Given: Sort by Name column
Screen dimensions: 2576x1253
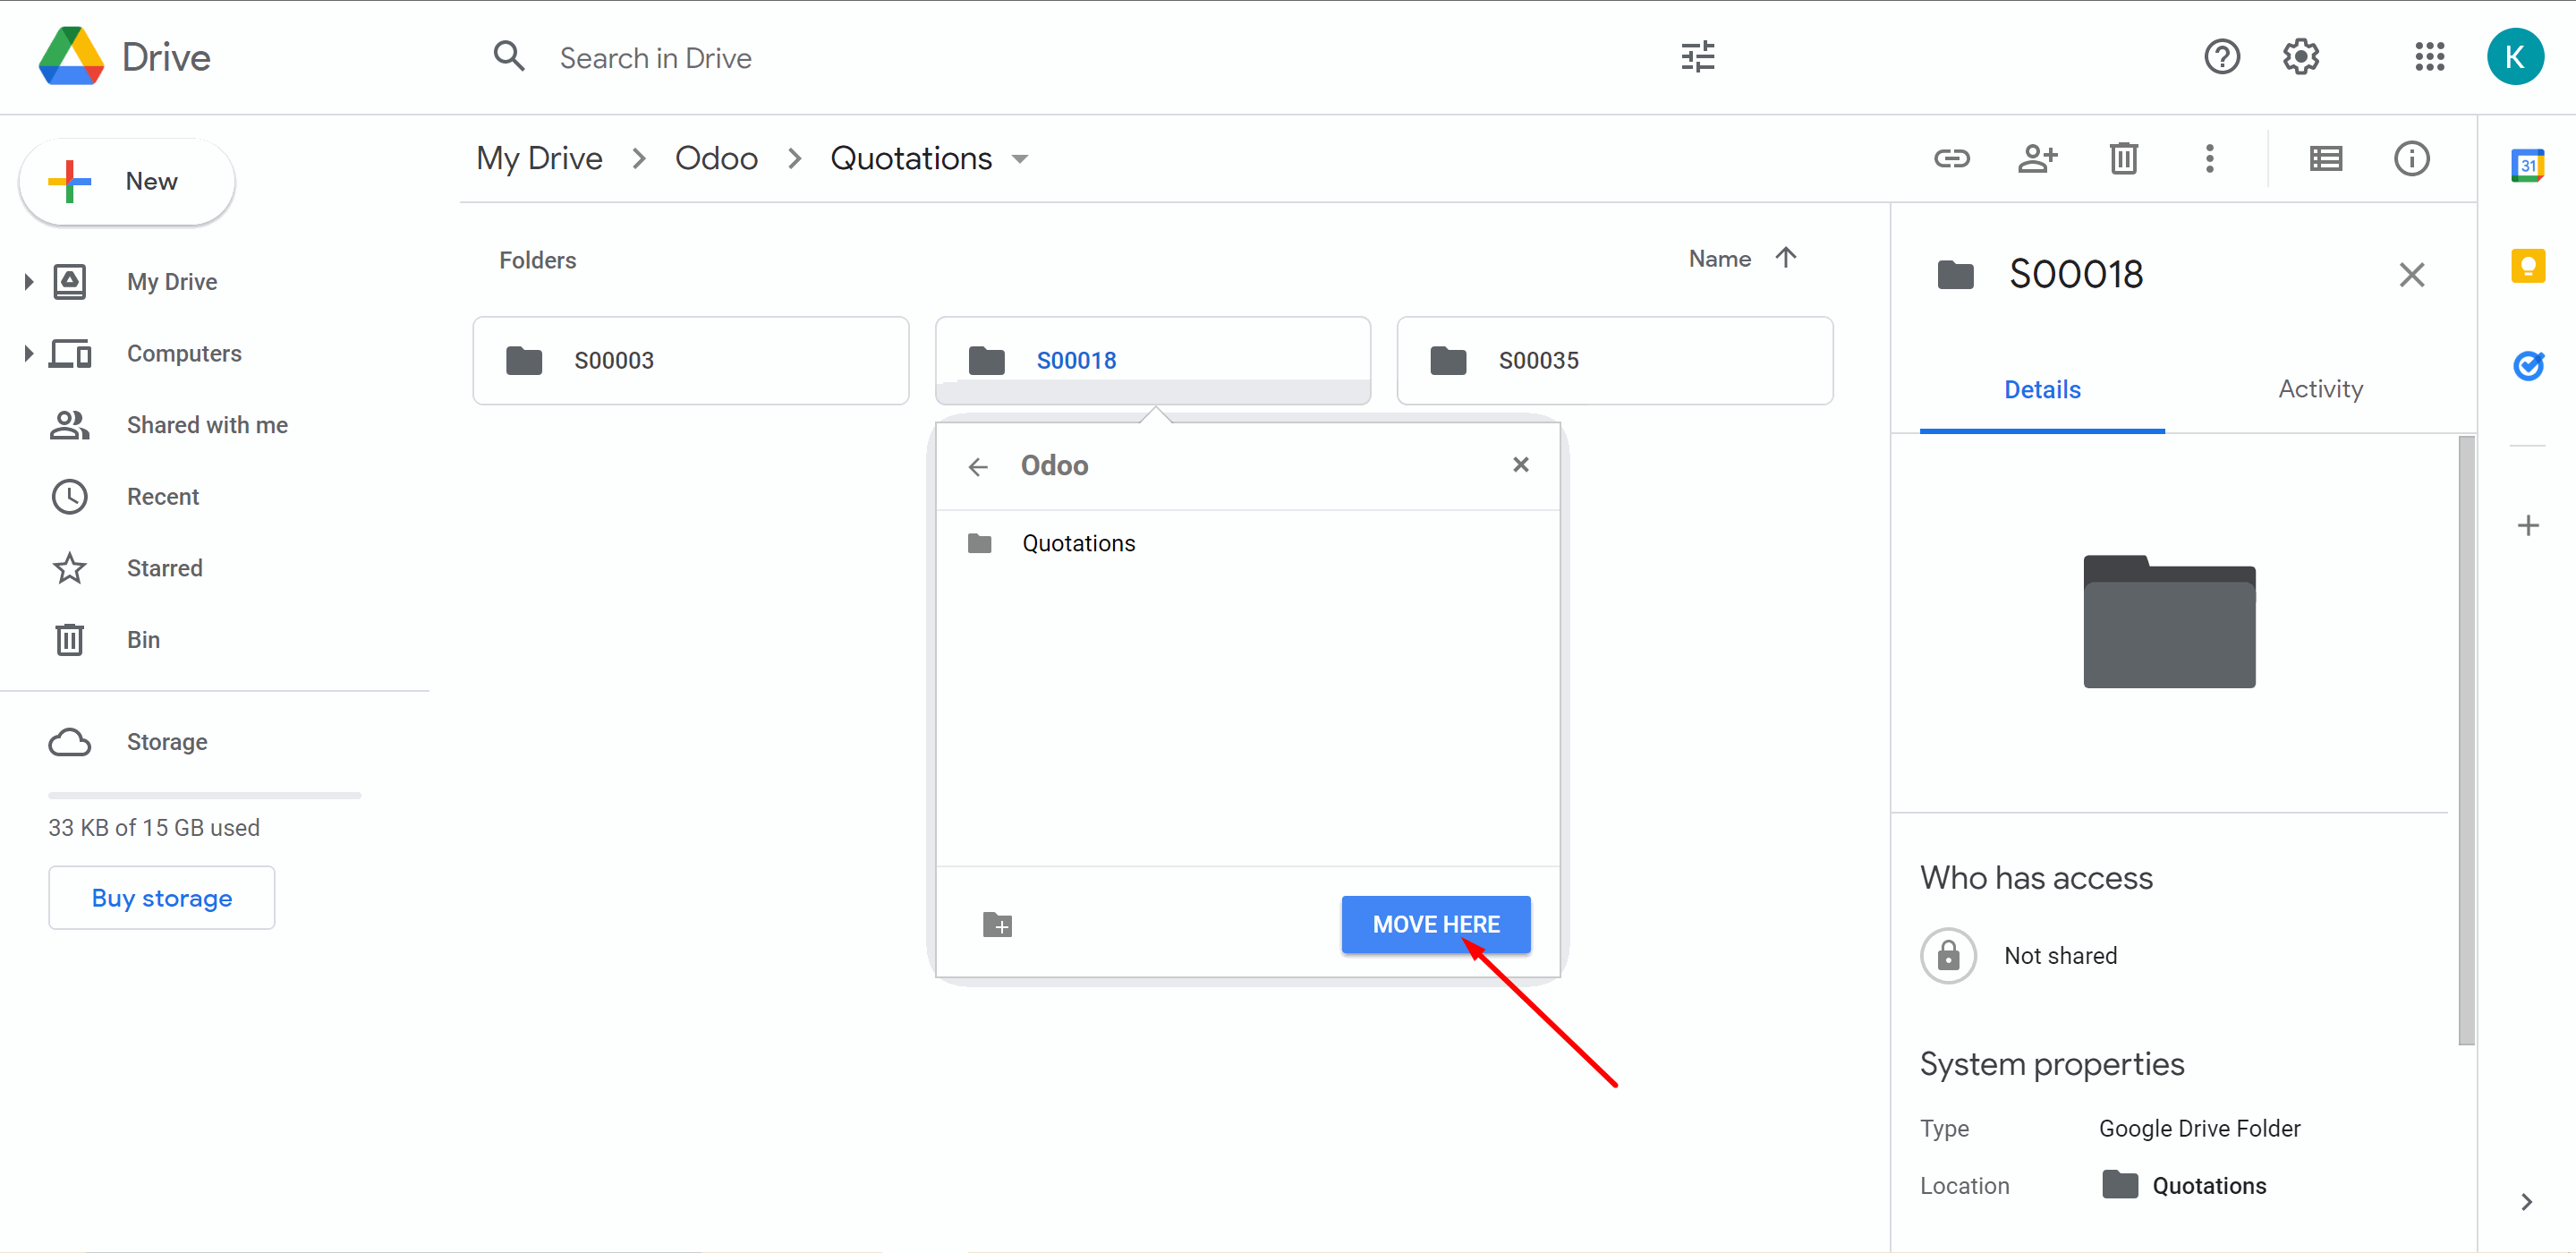Looking at the screenshot, I should click(x=1719, y=259).
